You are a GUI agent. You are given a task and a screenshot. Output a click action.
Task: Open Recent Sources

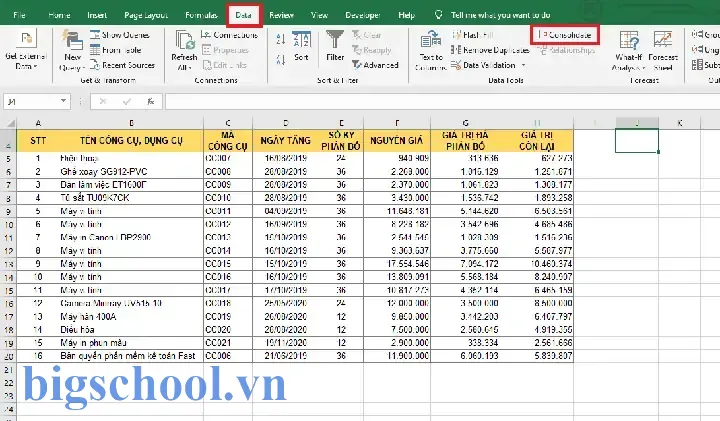click(122, 65)
